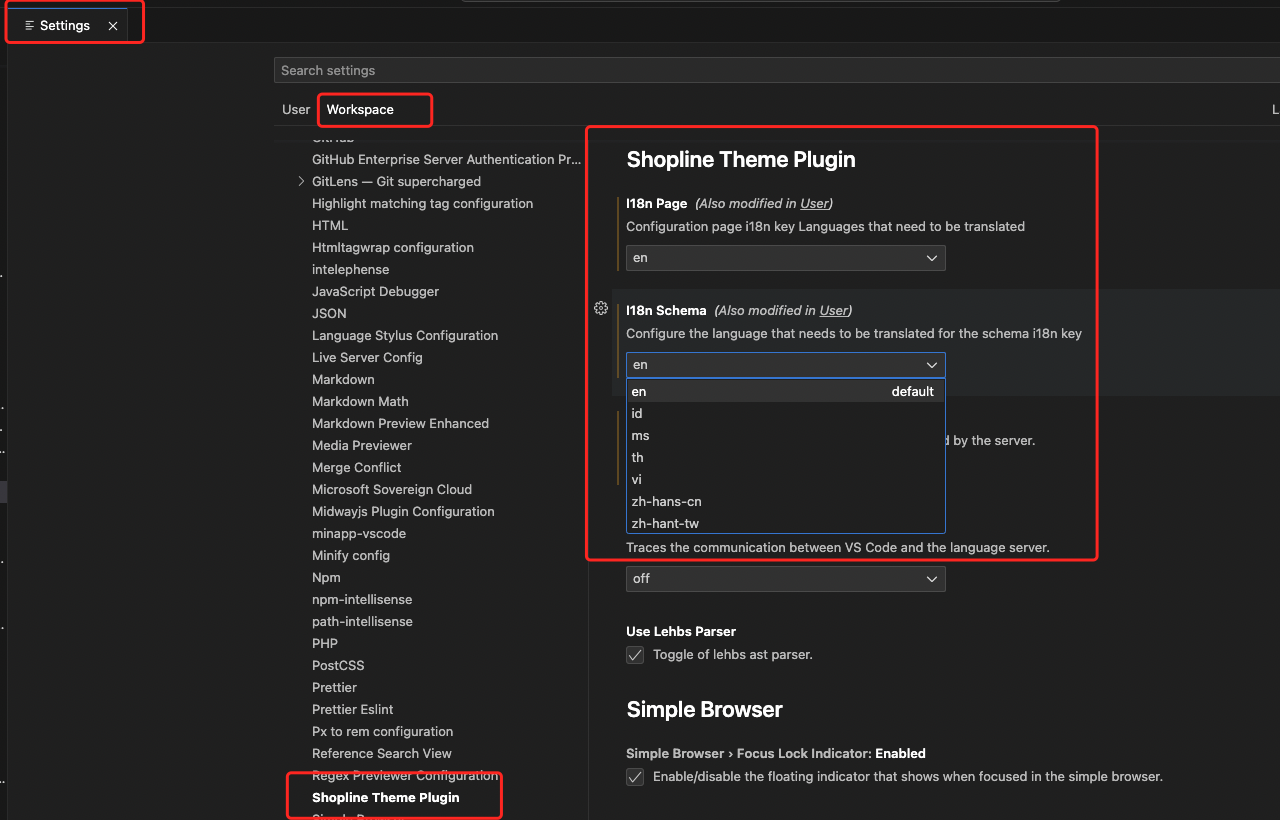Open the I18n Schema language dropdown
This screenshot has width=1280, height=820.
click(x=786, y=365)
